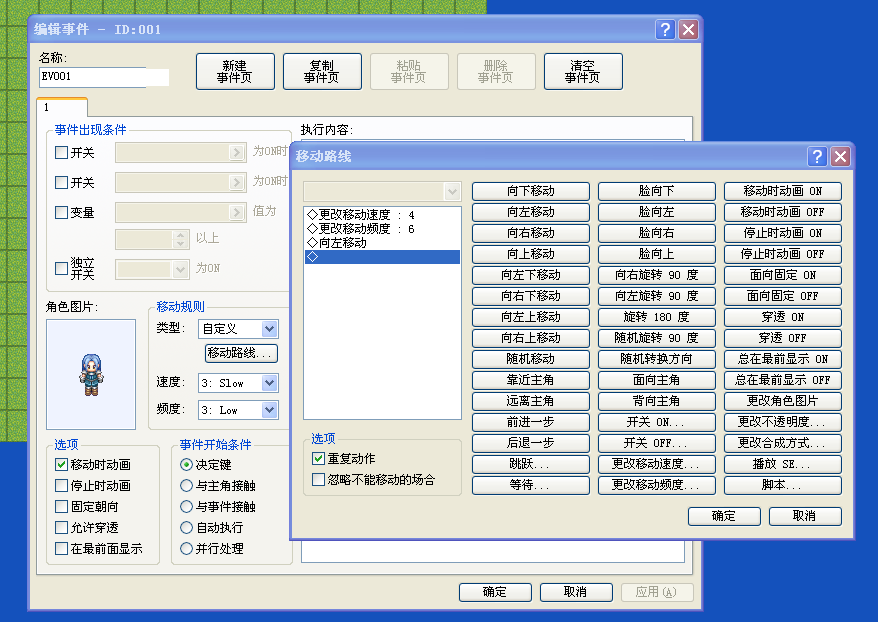Select 与主角接触 radio button
Viewport: 878px width, 622px height.
coord(186,485)
